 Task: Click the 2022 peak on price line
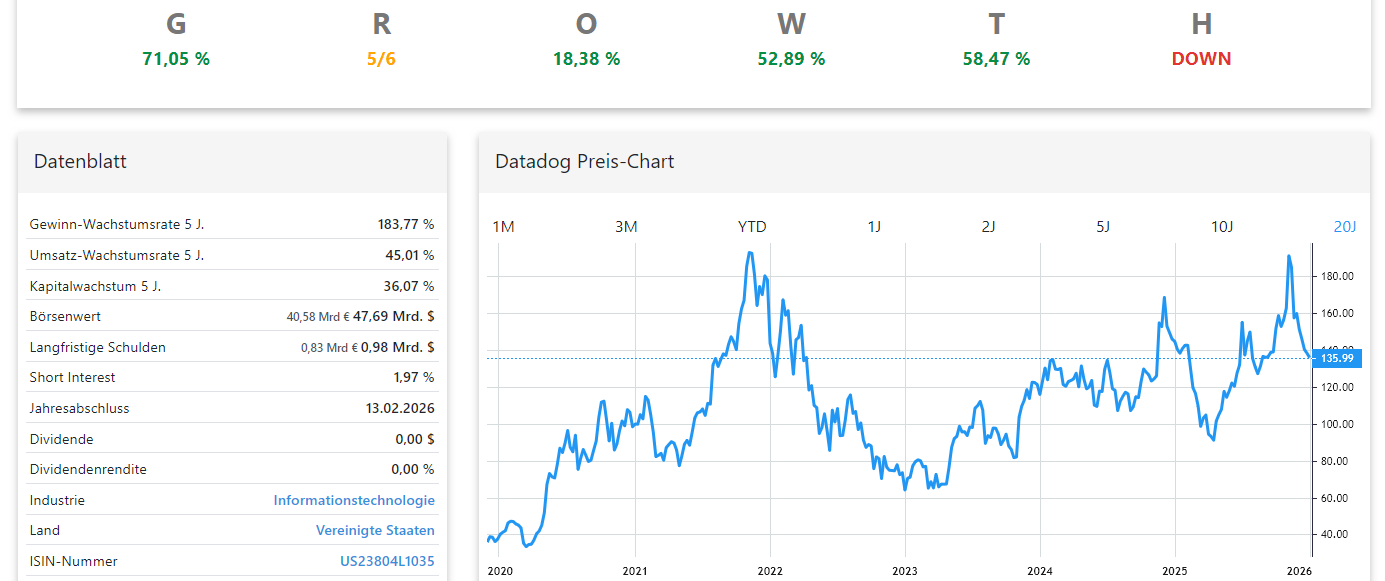point(750,253)
